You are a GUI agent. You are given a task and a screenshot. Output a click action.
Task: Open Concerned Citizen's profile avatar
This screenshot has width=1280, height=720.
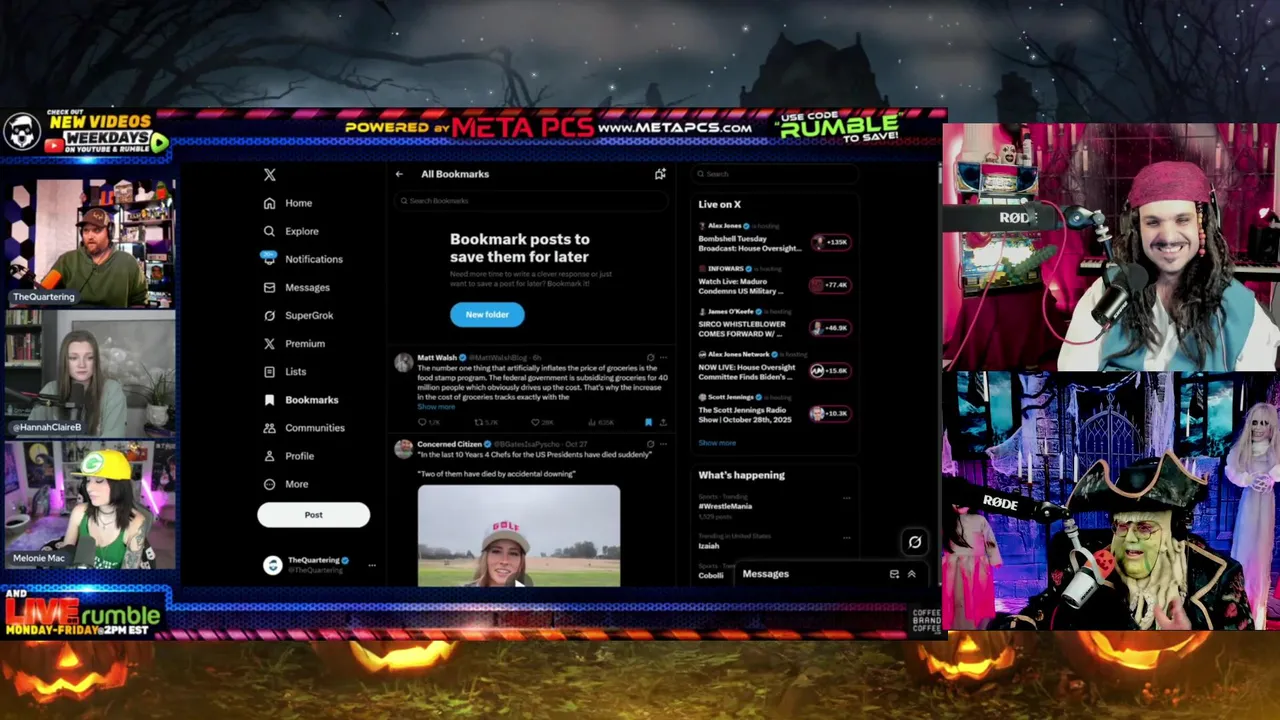pyautogui.click(x=403, y=450)
